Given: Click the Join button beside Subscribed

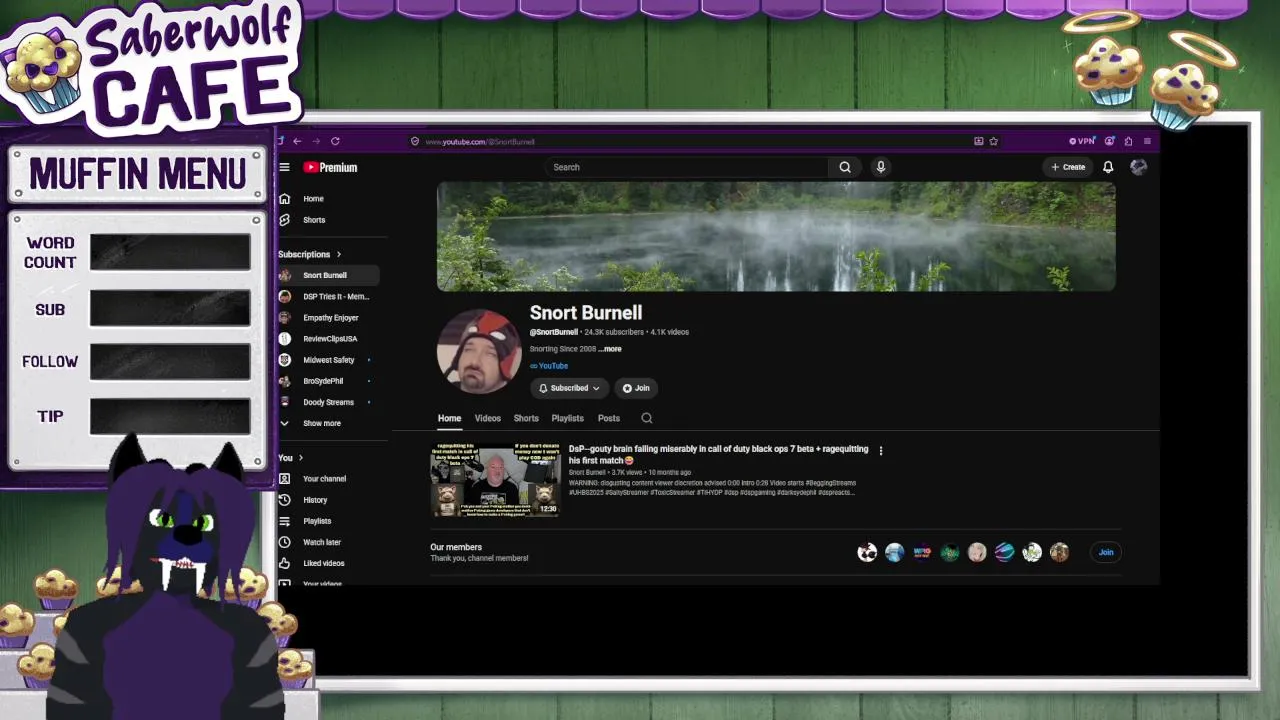Looking at the screenshot, I should (x=636, y=388).
